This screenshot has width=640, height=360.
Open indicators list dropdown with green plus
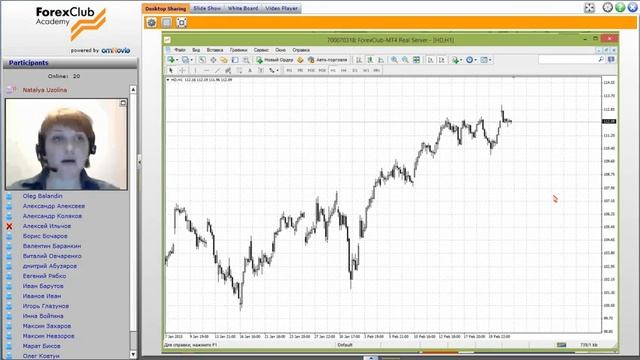point(457,60)
